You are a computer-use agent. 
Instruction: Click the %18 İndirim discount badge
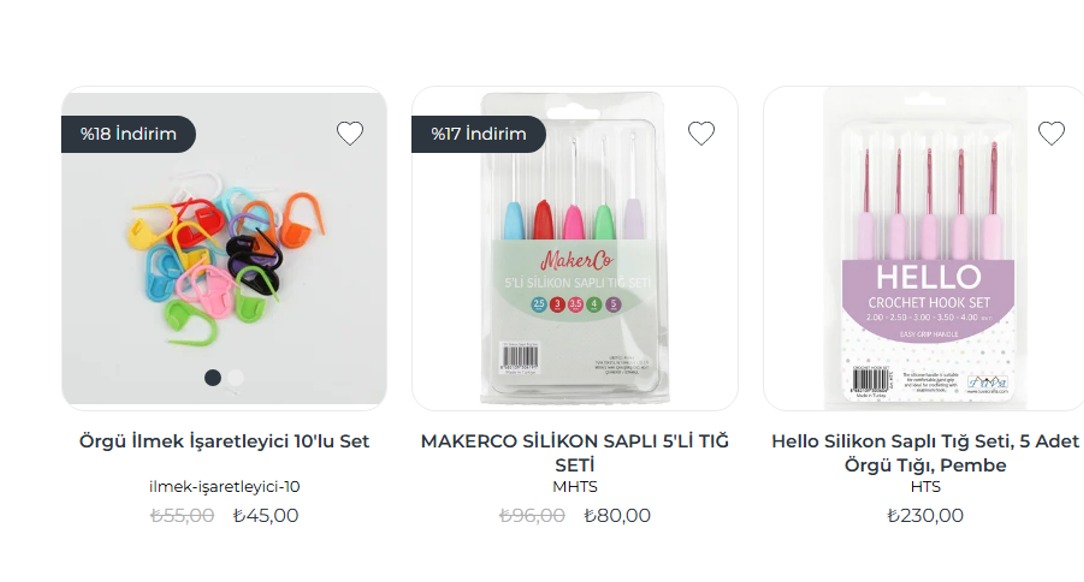coord(129,134)
